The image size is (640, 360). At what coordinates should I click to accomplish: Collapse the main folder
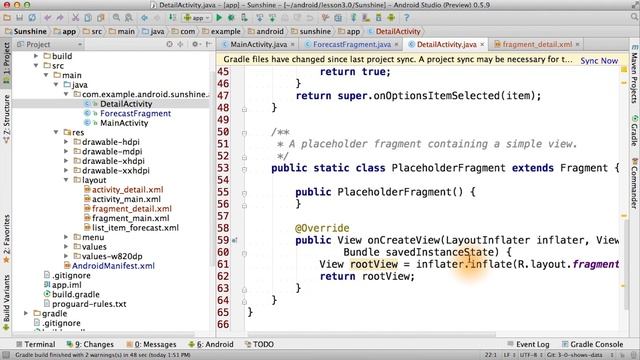46,75
